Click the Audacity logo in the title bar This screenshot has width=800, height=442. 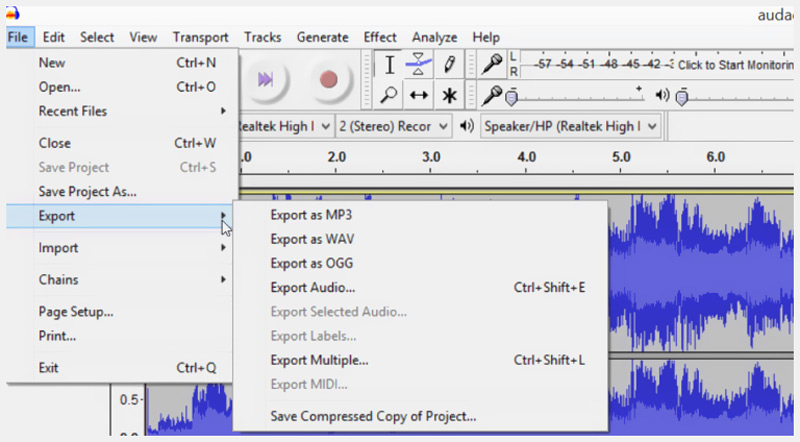[x=12, y=13]
